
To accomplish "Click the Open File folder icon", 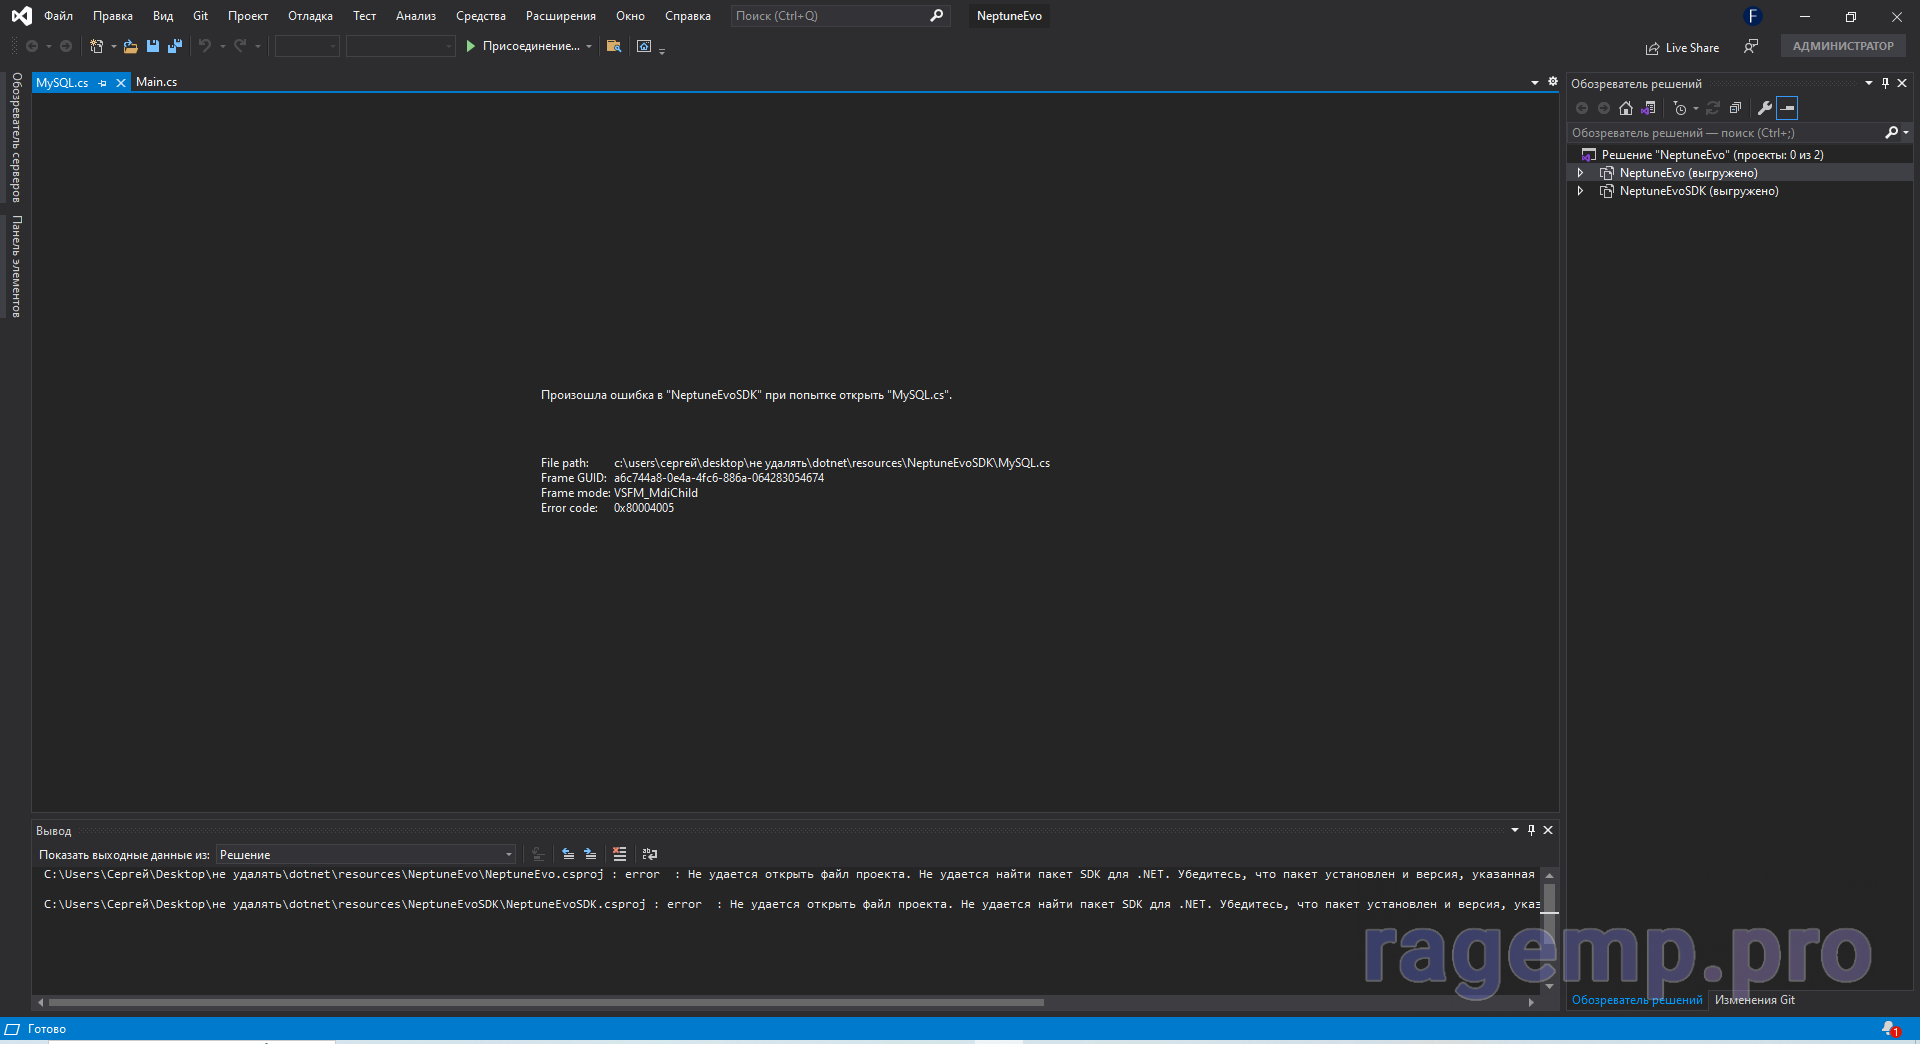I will (130, 46).
